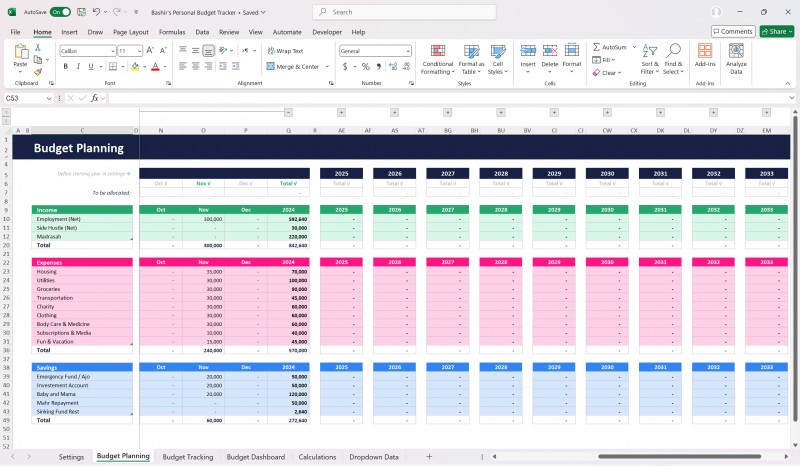Viewport: 800px width, 466px height.
Task: Toggle Wrap Text
Action: tap(285, 51)
